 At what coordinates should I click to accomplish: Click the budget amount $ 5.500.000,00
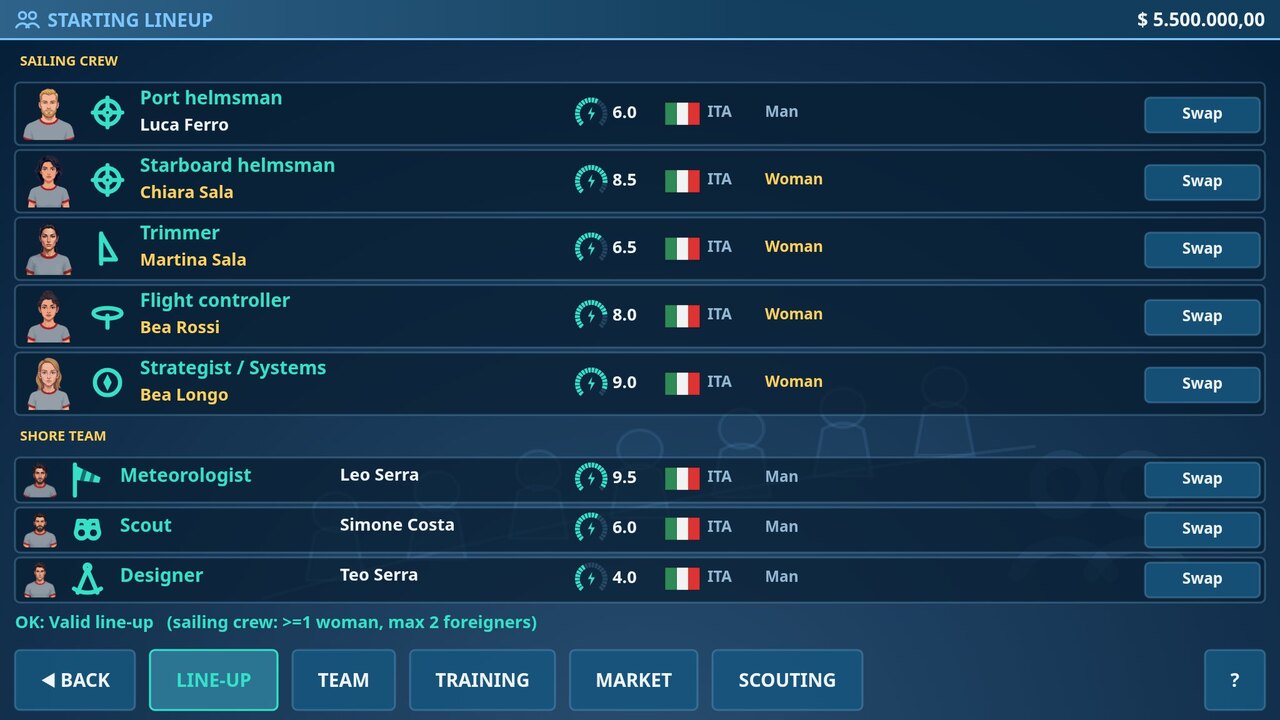1201,20
